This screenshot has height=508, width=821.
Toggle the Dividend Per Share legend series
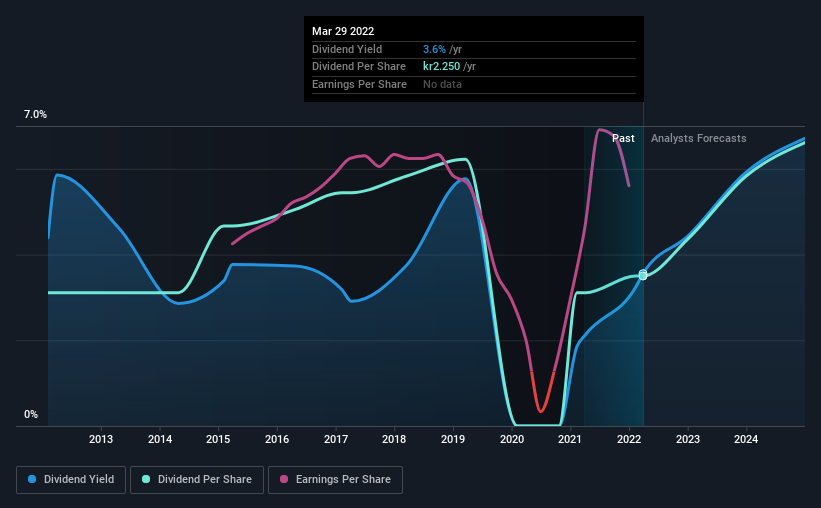click(197, 480)
